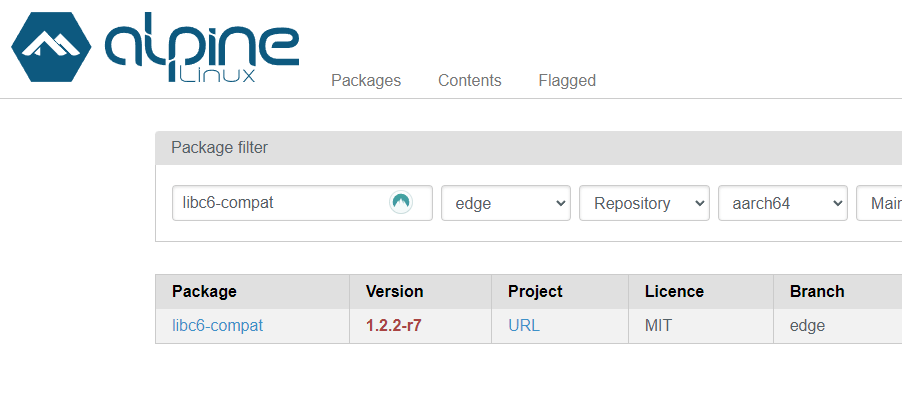
Task: Expand the edge branch dropdown
Action: point(506,203)
